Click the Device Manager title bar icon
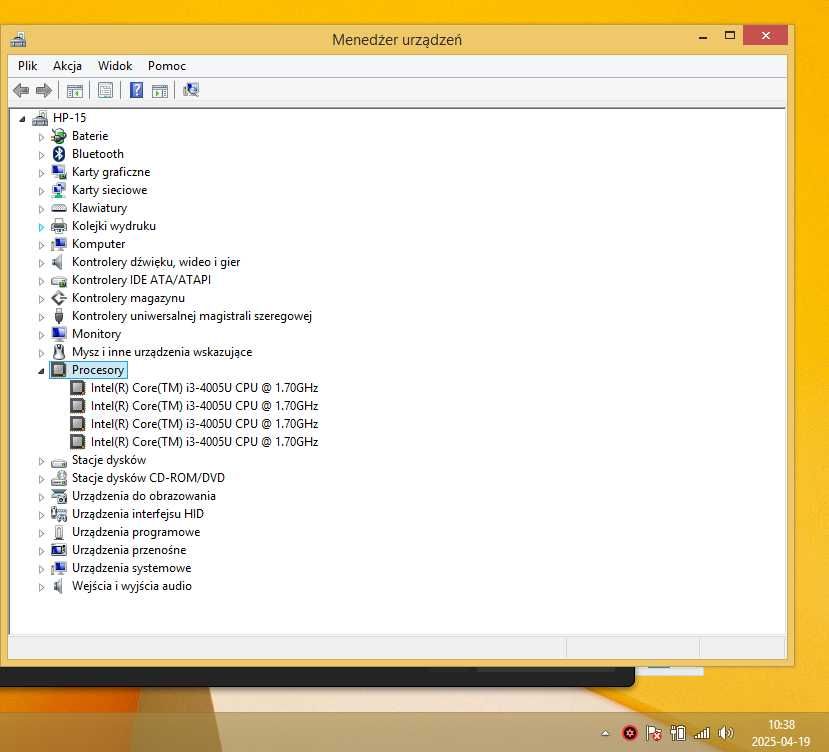Image resolution: width=829 pixels, height=752 pixels. (x=18, y=40)
